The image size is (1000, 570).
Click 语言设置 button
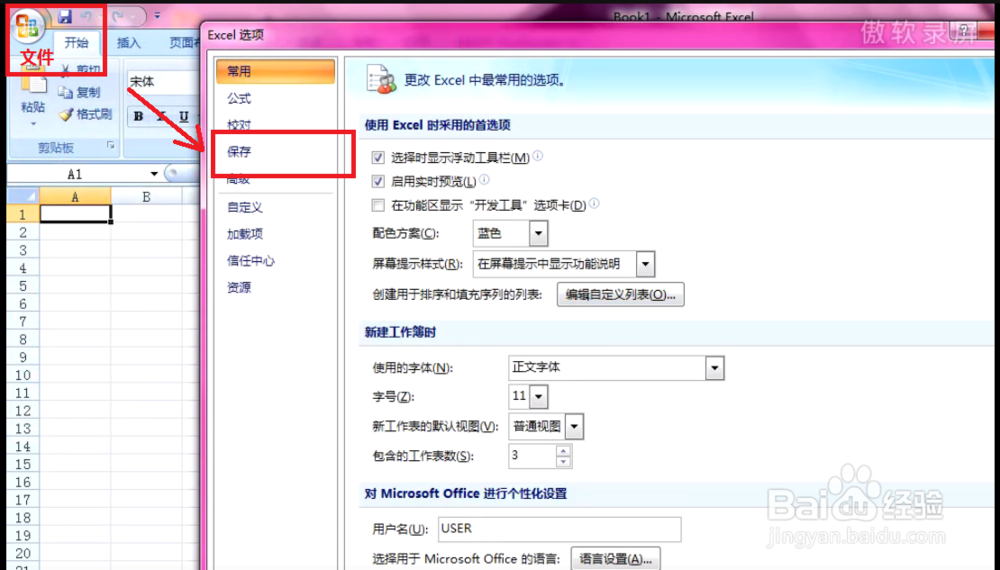[x=615, y=559]
